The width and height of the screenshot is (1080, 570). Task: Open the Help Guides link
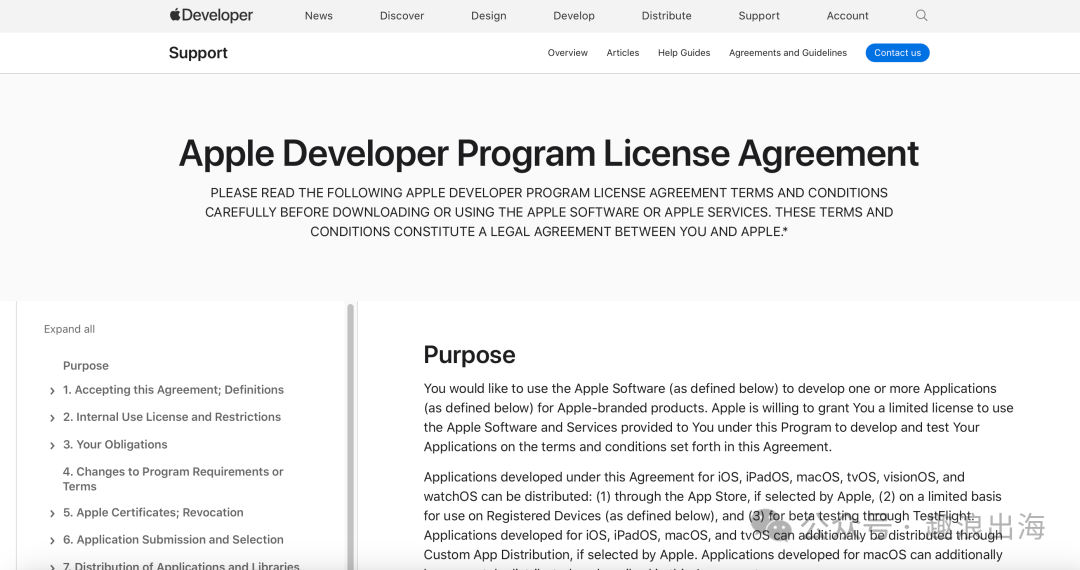[x=684, y=53]
